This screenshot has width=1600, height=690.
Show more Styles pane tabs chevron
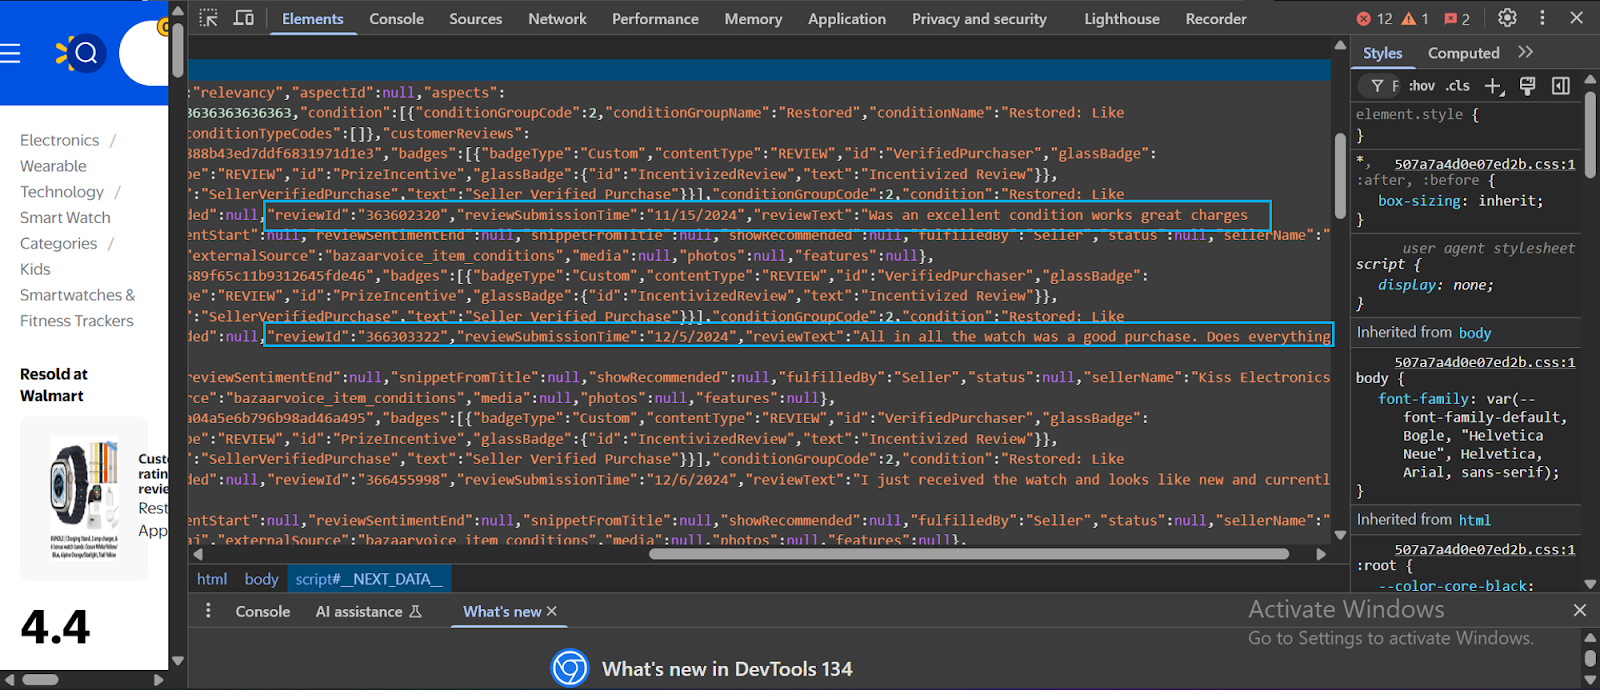coord(1525,52)
